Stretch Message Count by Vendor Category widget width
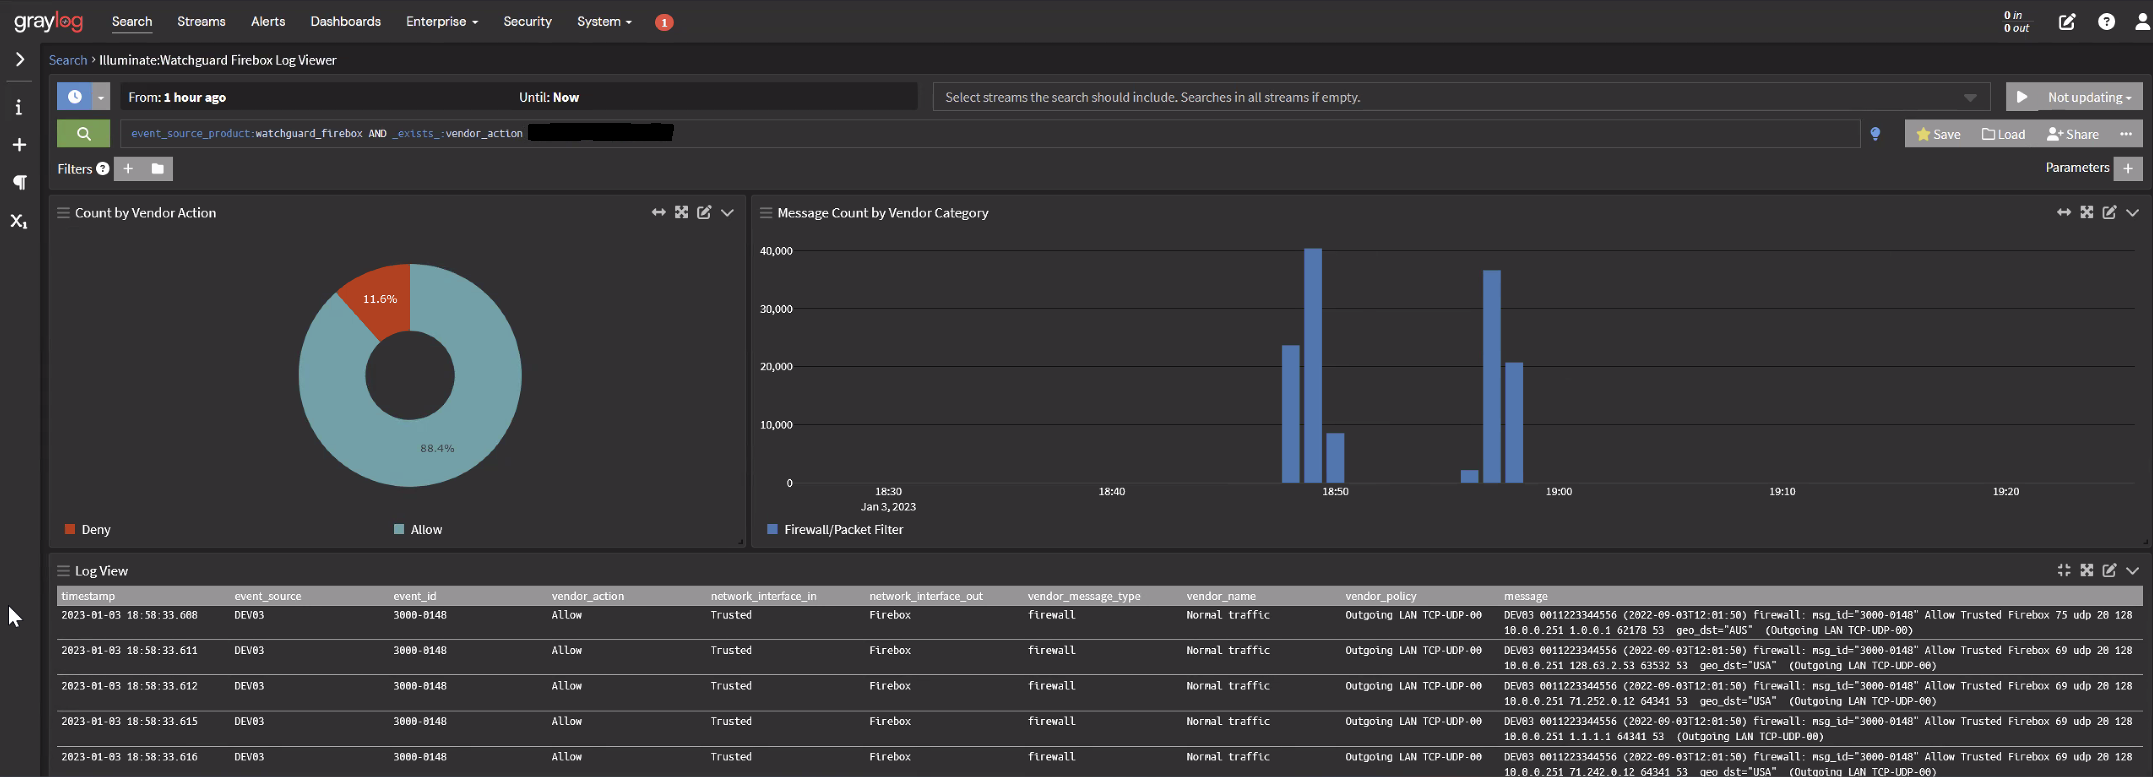Viewport: 2153px width, 777px height. [2063, 212]
